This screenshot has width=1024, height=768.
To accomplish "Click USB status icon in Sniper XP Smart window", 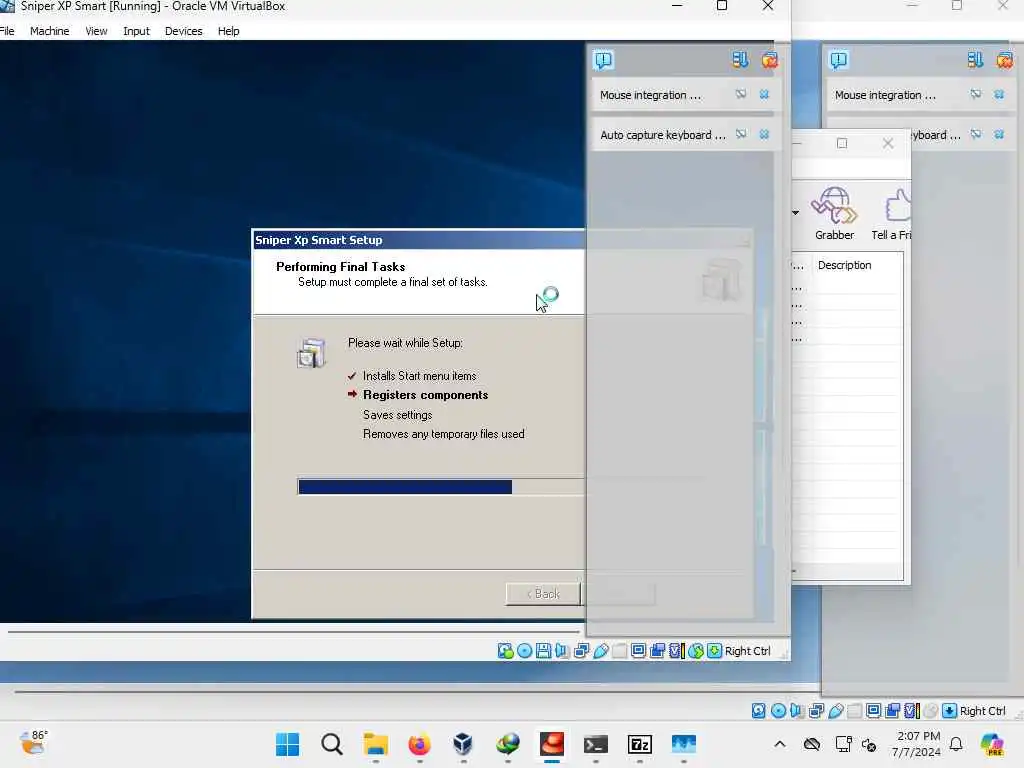I will 601,651.
